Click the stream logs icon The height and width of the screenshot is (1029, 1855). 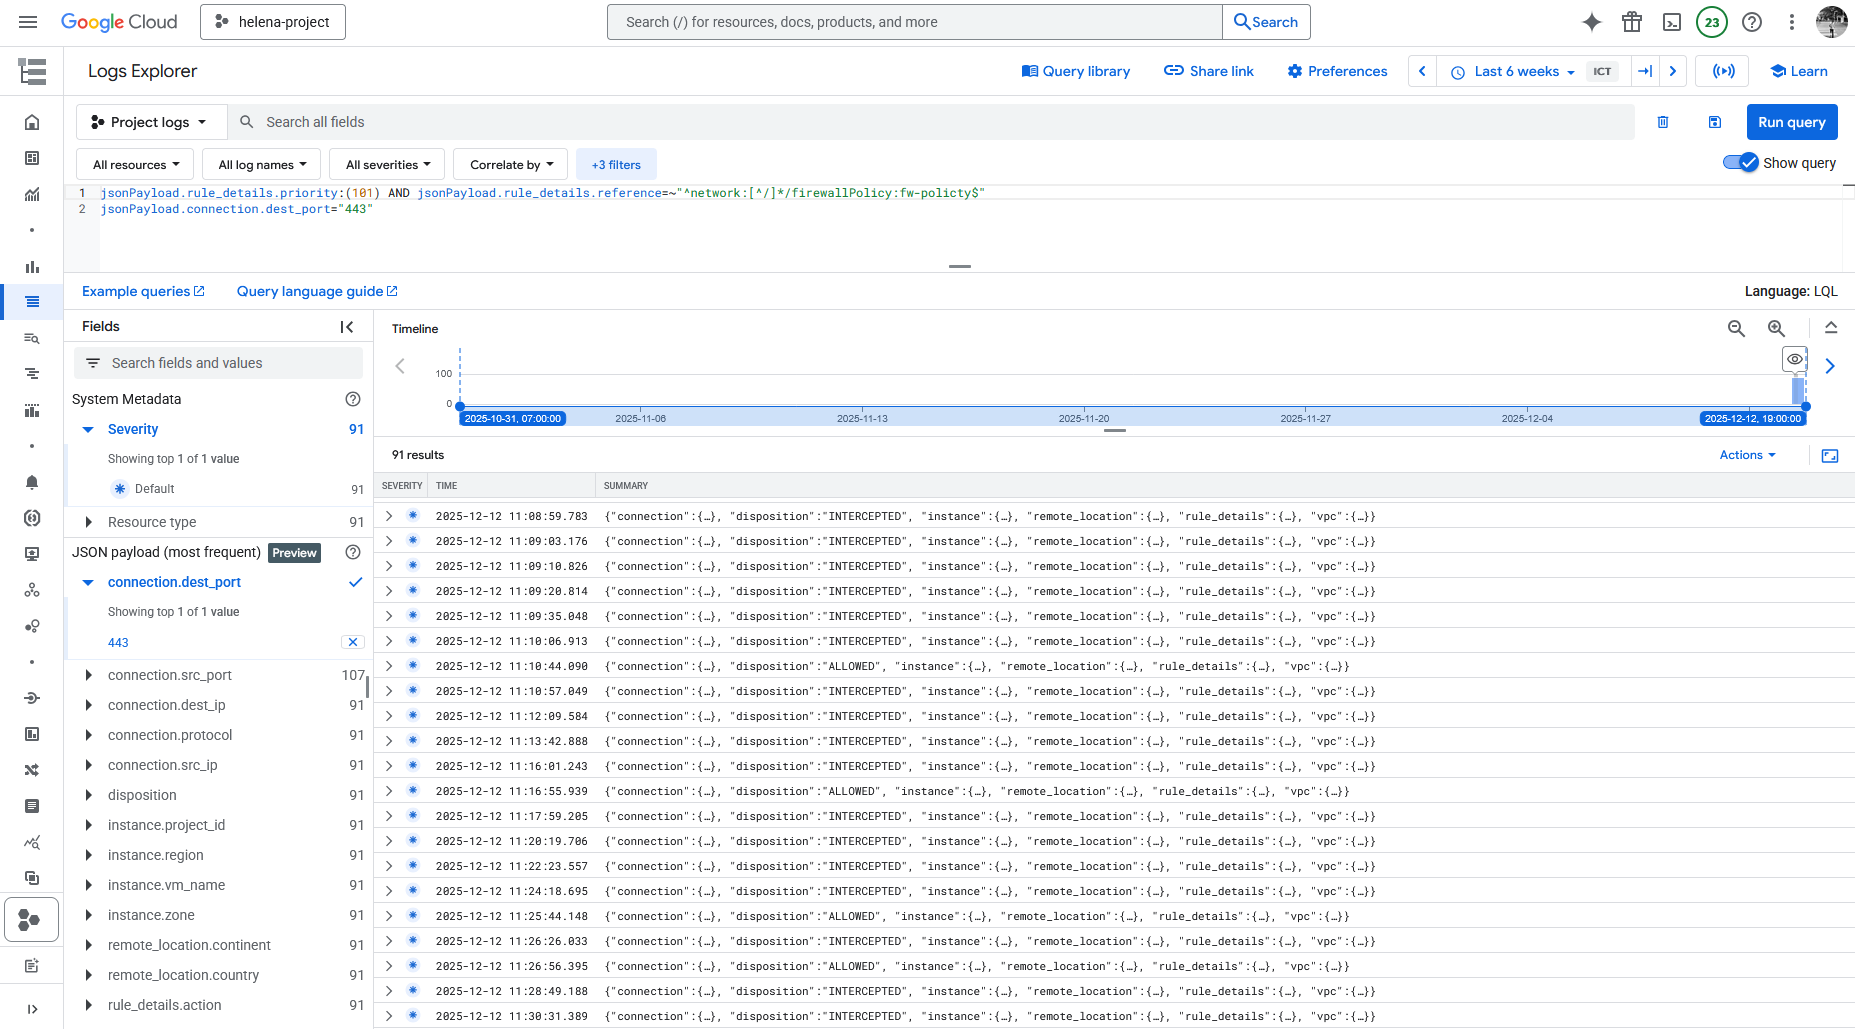(1723, 71)
